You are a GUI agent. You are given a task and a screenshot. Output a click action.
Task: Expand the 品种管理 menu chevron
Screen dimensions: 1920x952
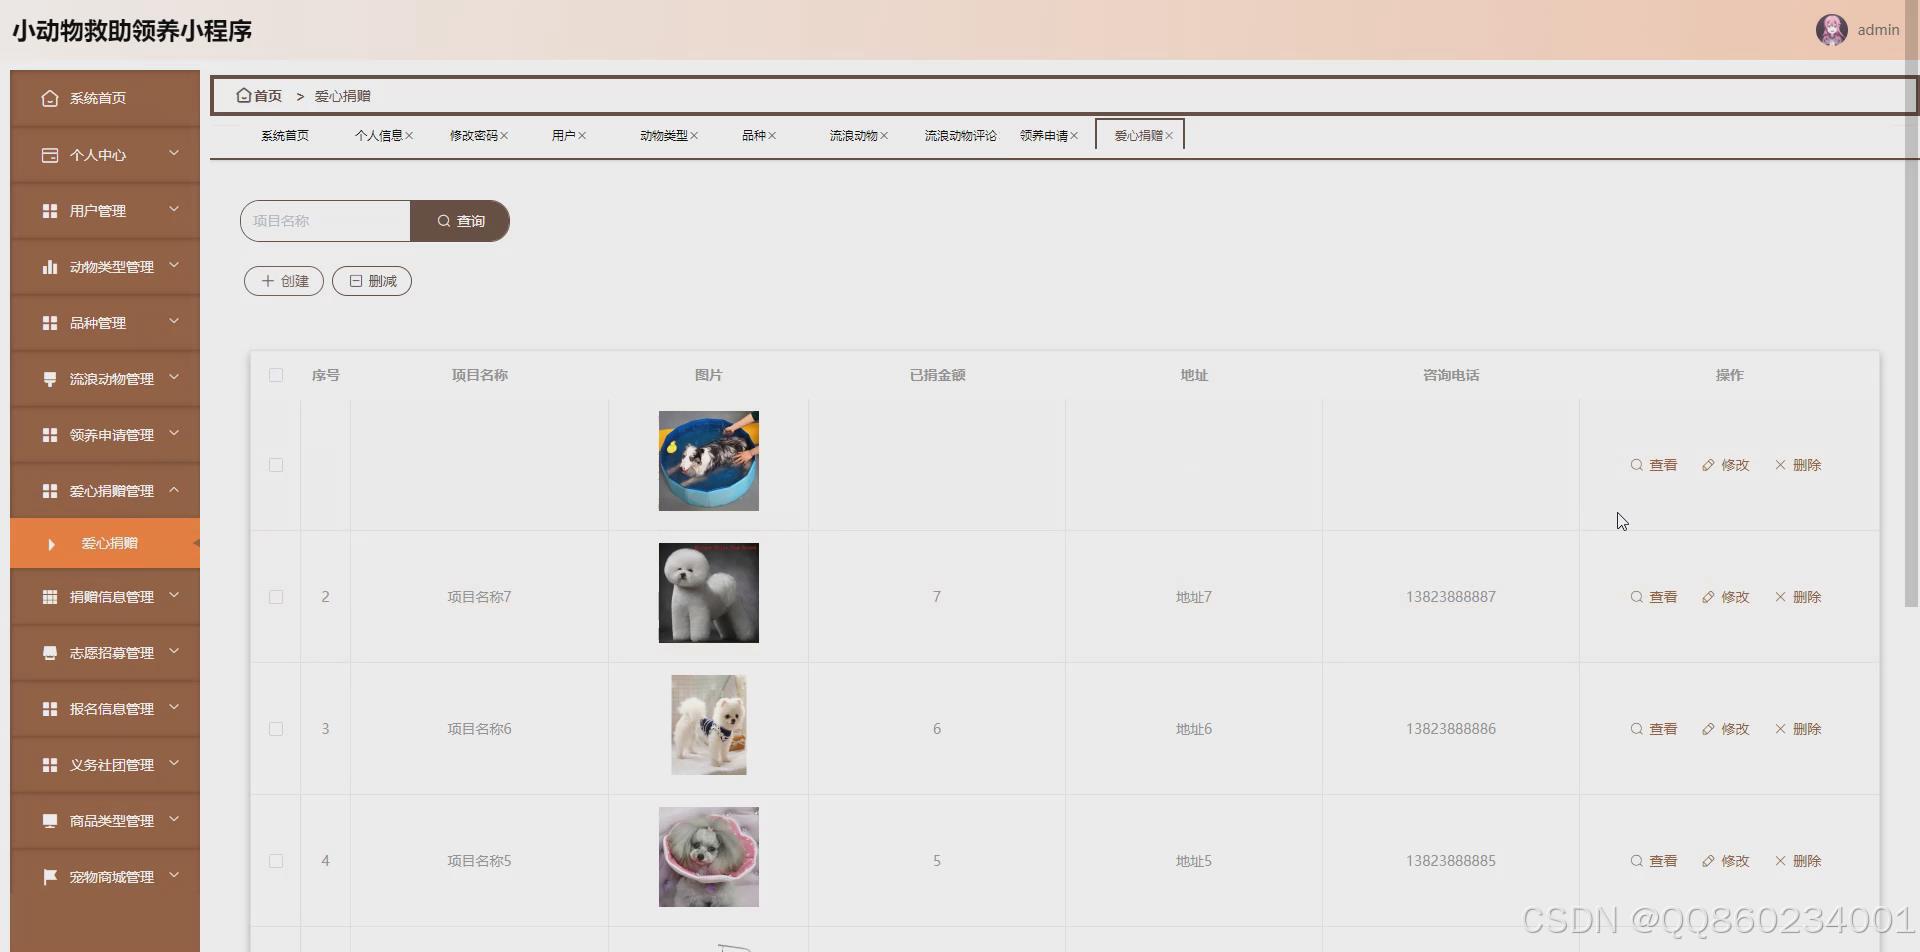pyautogui.click(x=174, y=321)
